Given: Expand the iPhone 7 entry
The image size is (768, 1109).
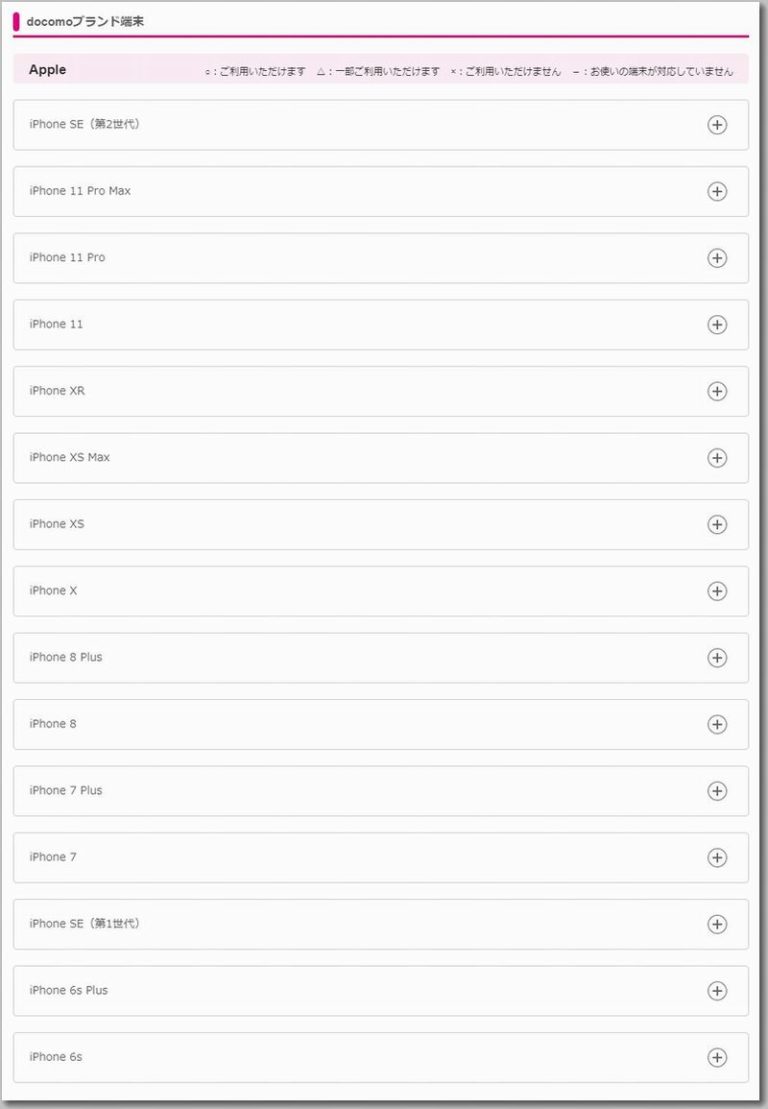Looking at the screenshot, I should [717, 858].
